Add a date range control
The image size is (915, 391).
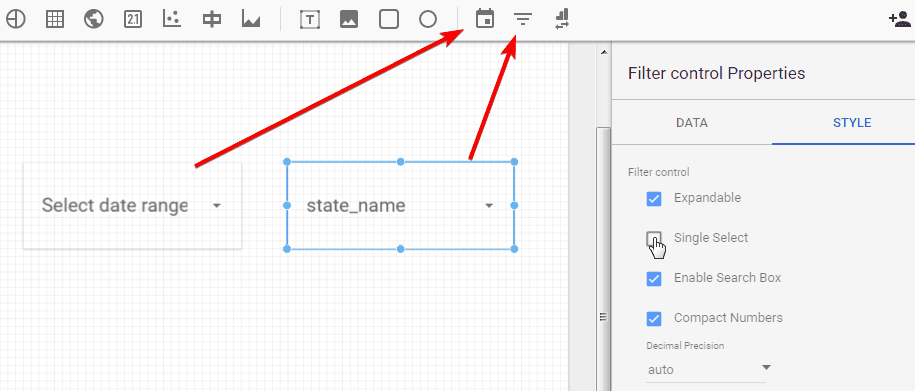click(x=484, y=19)
